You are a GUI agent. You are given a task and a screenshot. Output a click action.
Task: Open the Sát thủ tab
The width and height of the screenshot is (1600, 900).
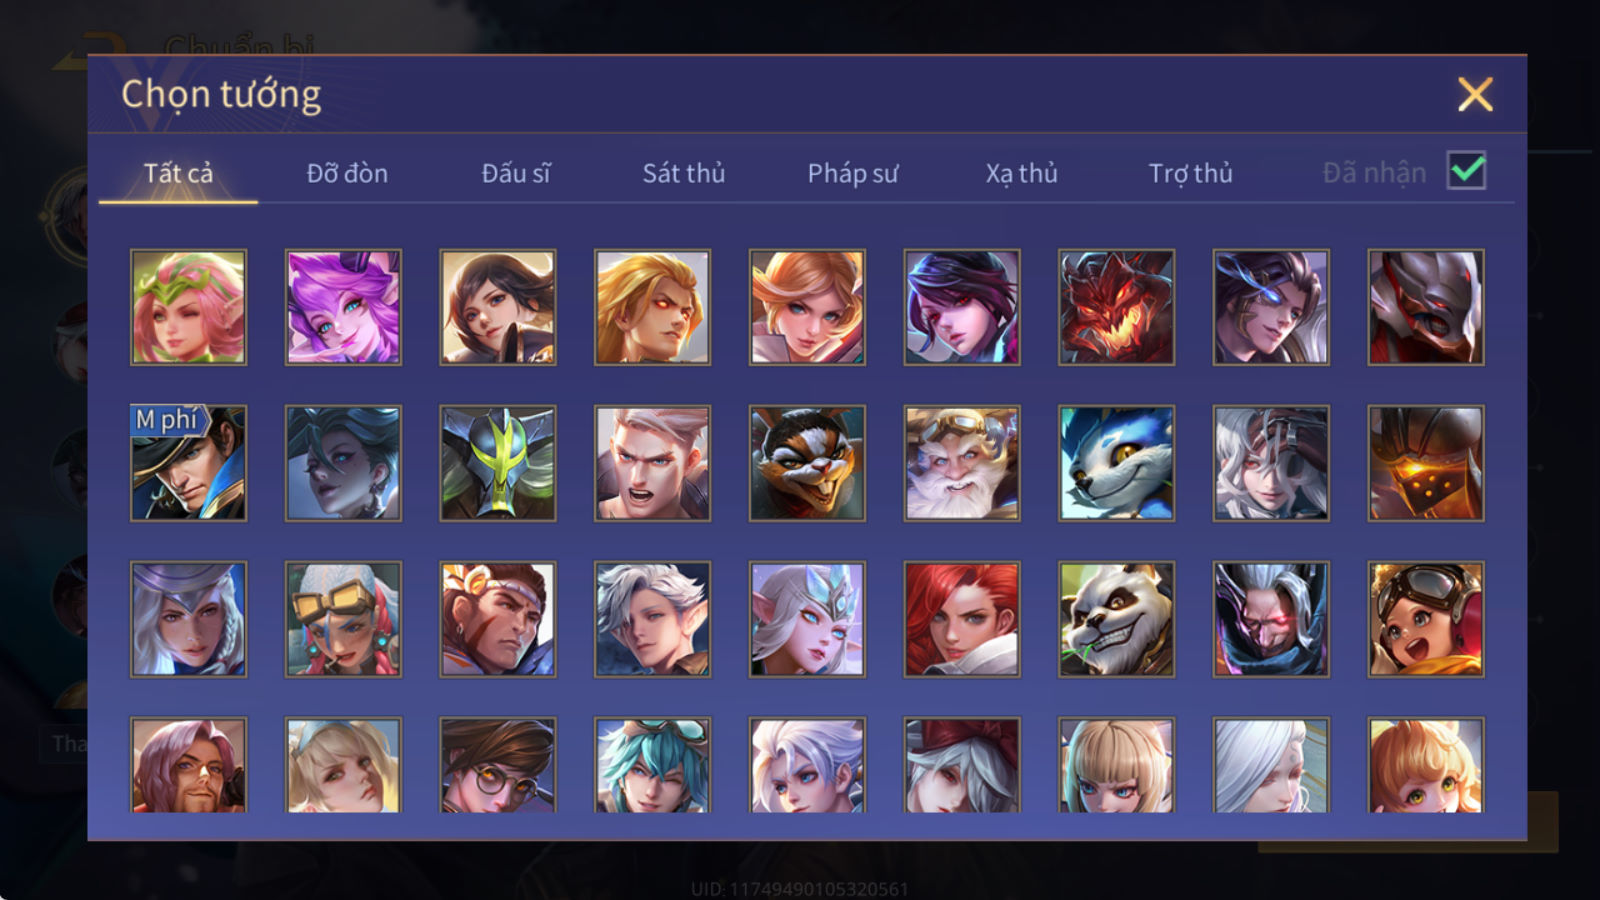coord(683,173)
